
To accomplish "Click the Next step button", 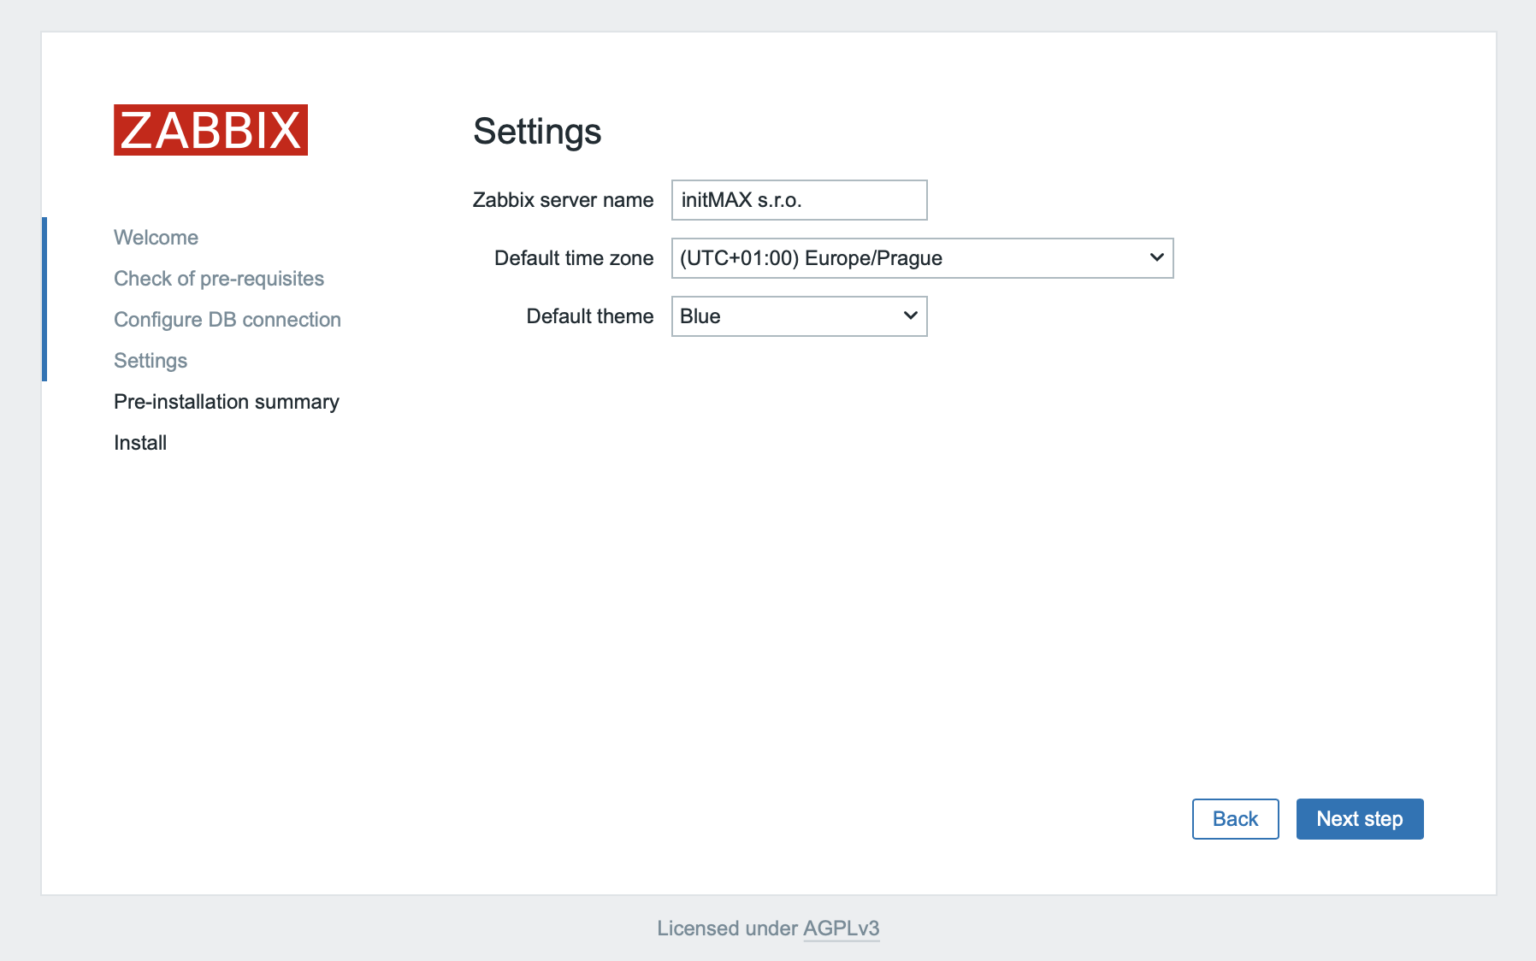I will pos(1359,818).
